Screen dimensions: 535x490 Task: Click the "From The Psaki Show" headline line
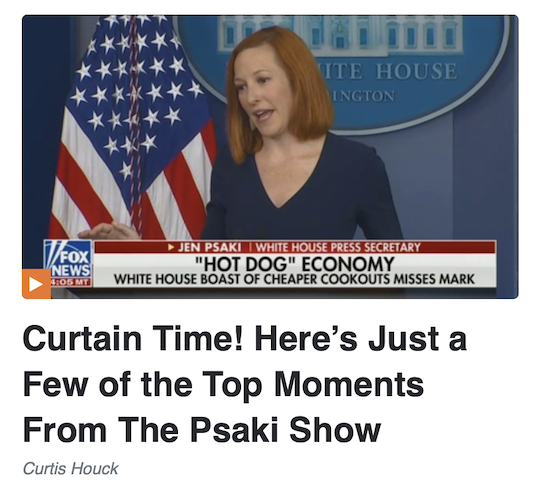click(x=202, y=429)
